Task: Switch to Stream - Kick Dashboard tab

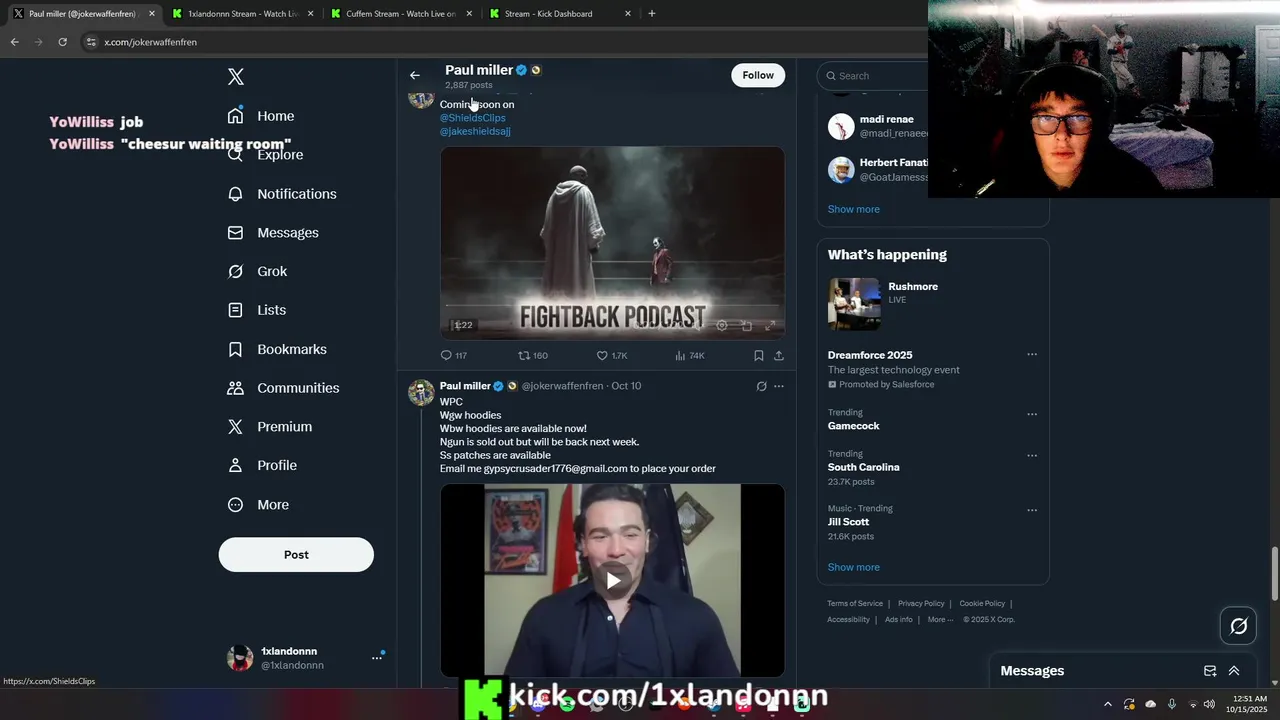Action: pos(558,14)
